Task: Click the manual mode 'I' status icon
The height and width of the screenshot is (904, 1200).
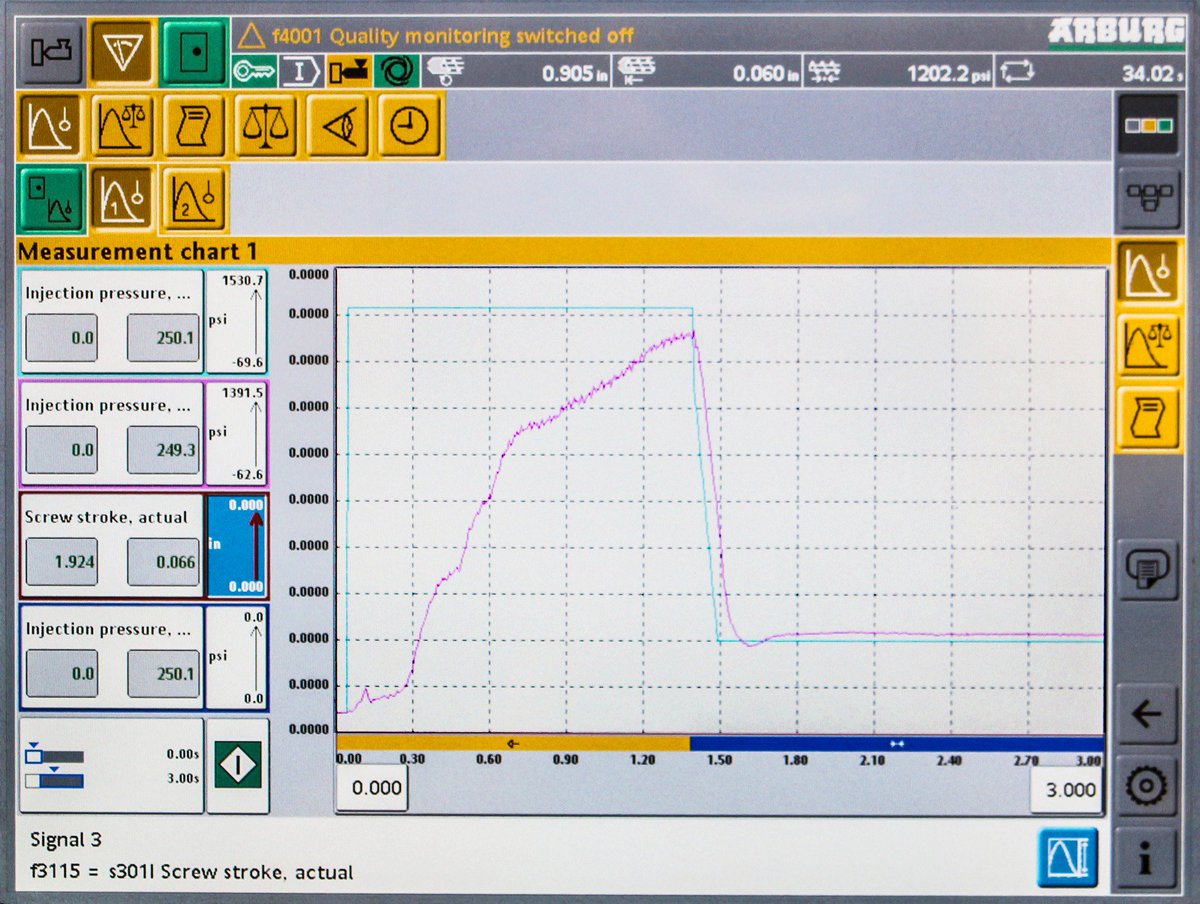Action: pyautogui.click(x=300, y=72)
